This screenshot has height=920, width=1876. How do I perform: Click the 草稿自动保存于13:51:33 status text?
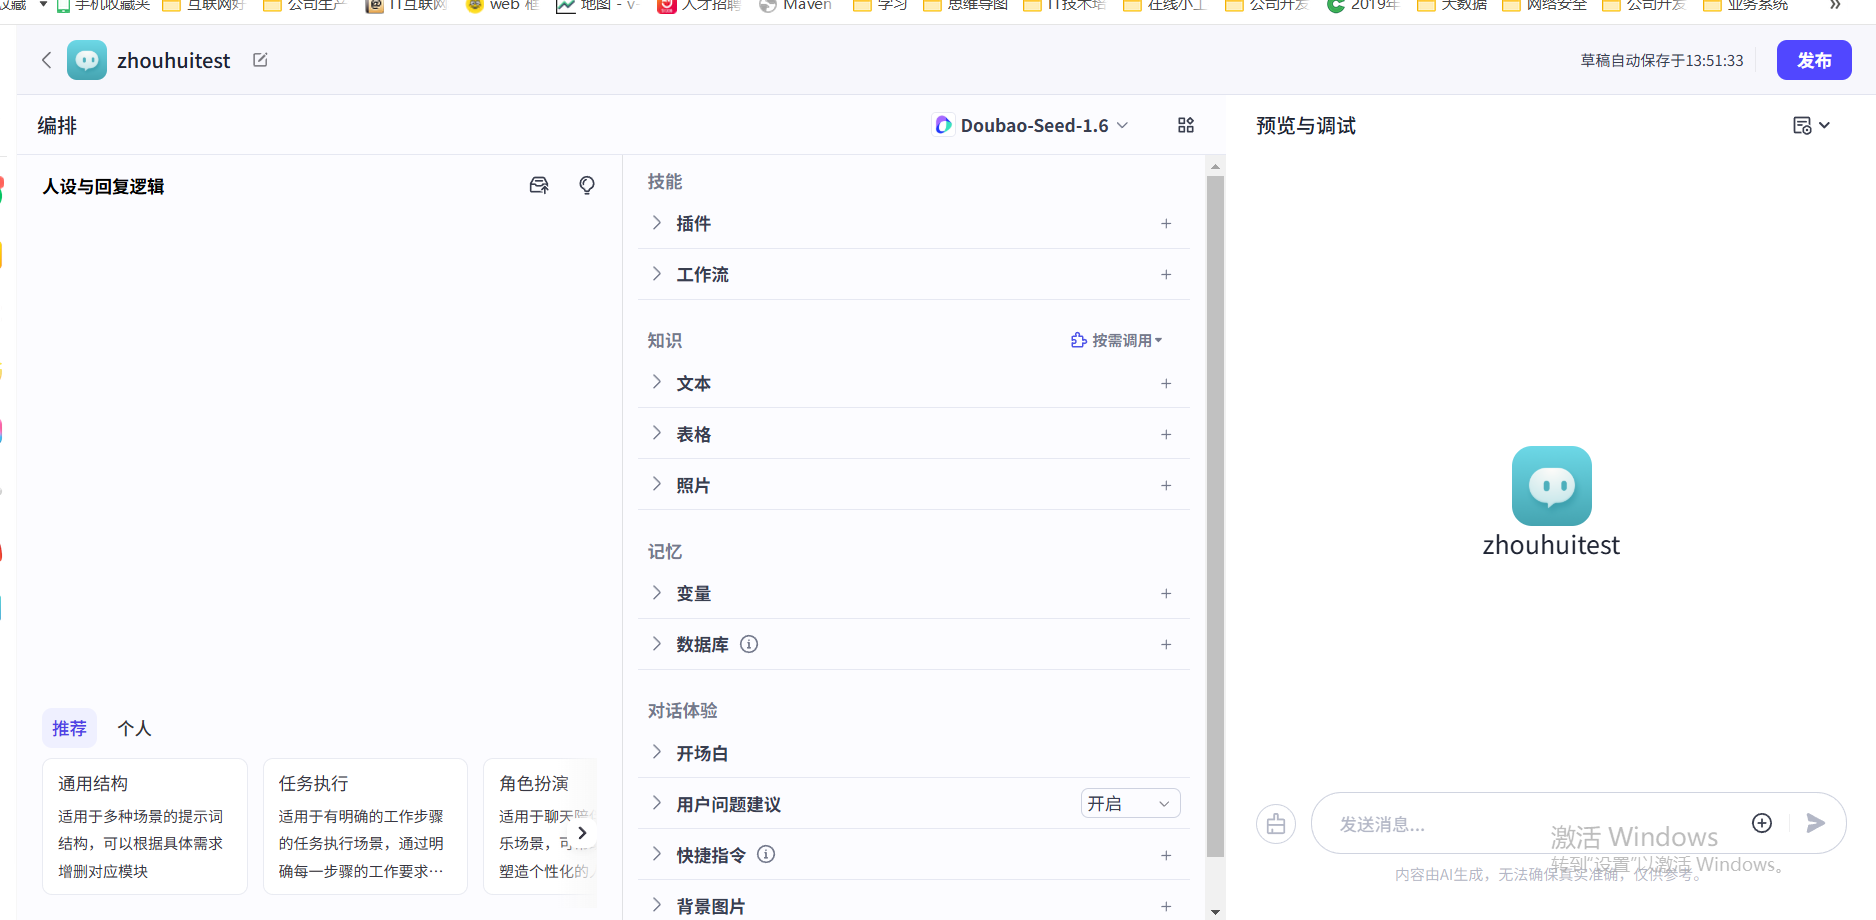point(1662,60)
